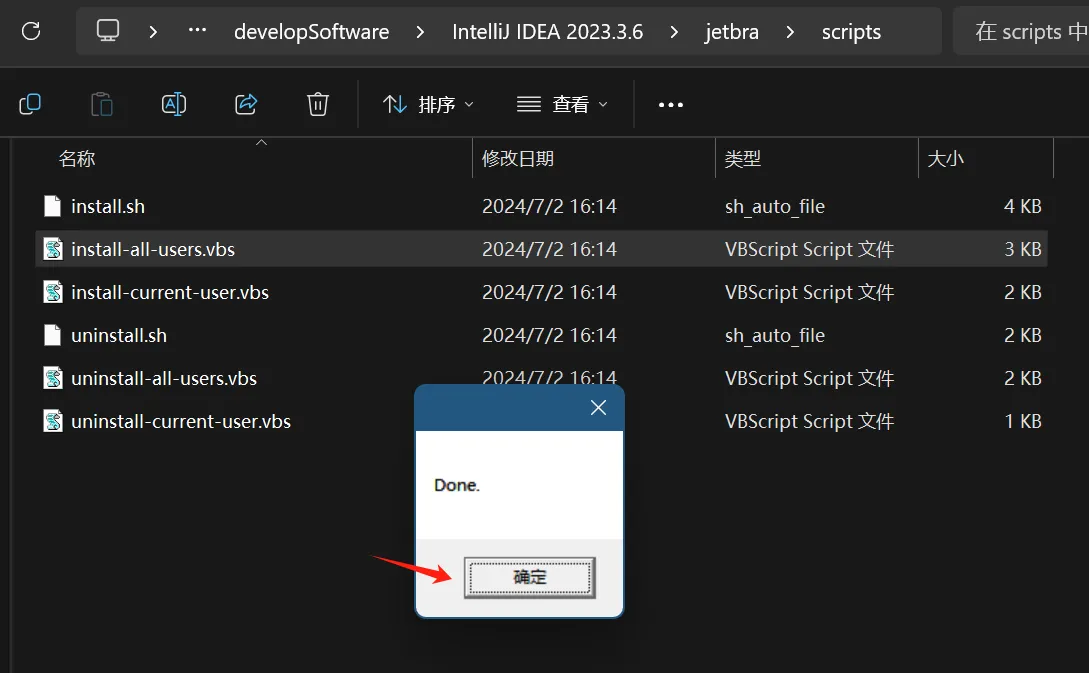Open the See more toolbar menu

point(670,105)
